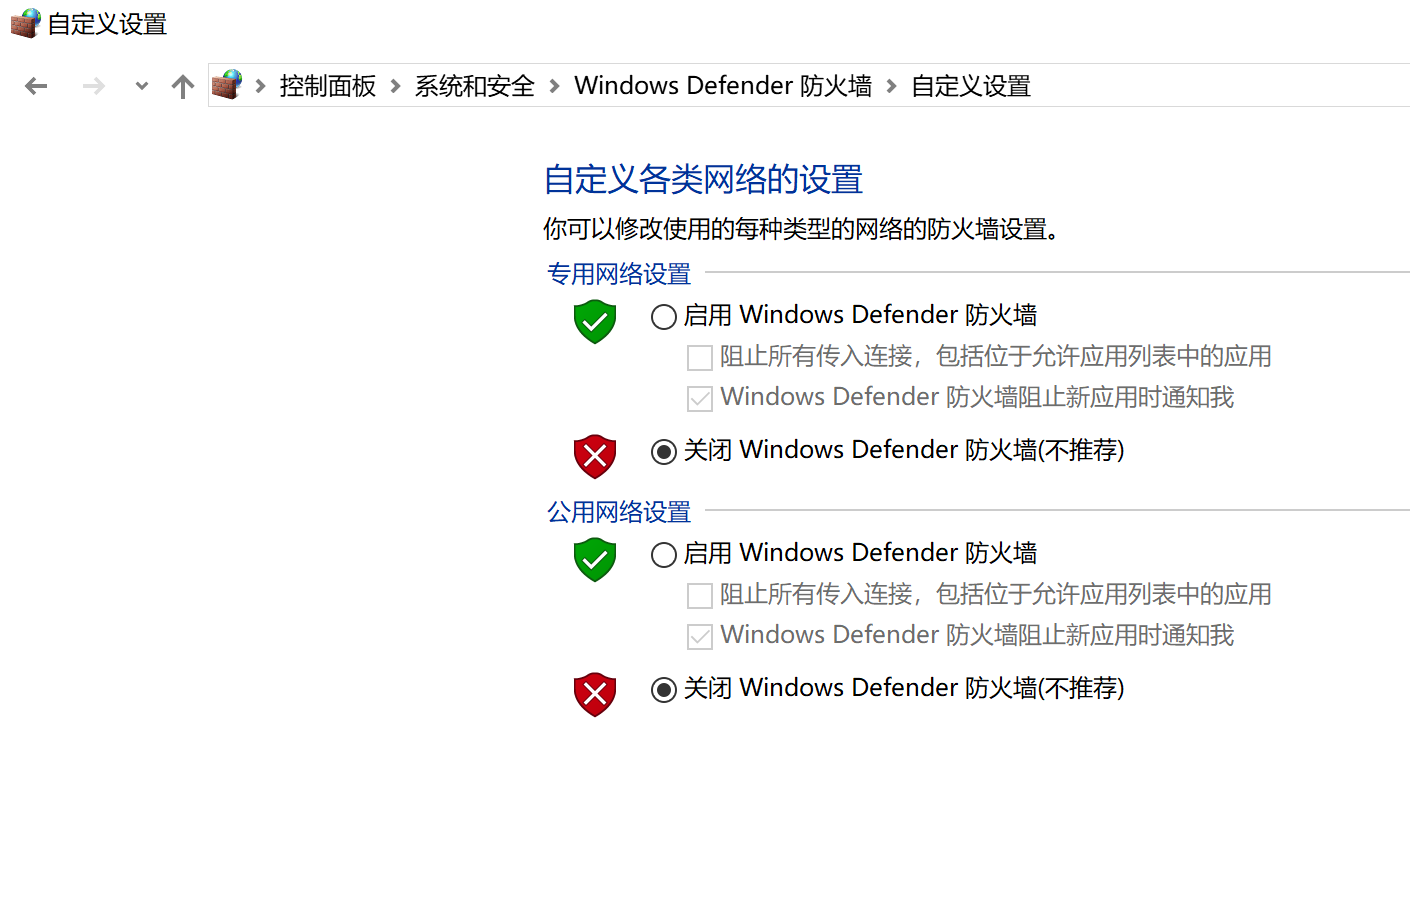Click 自定义设置 breadcrumb item

click(x=971, y=86)
